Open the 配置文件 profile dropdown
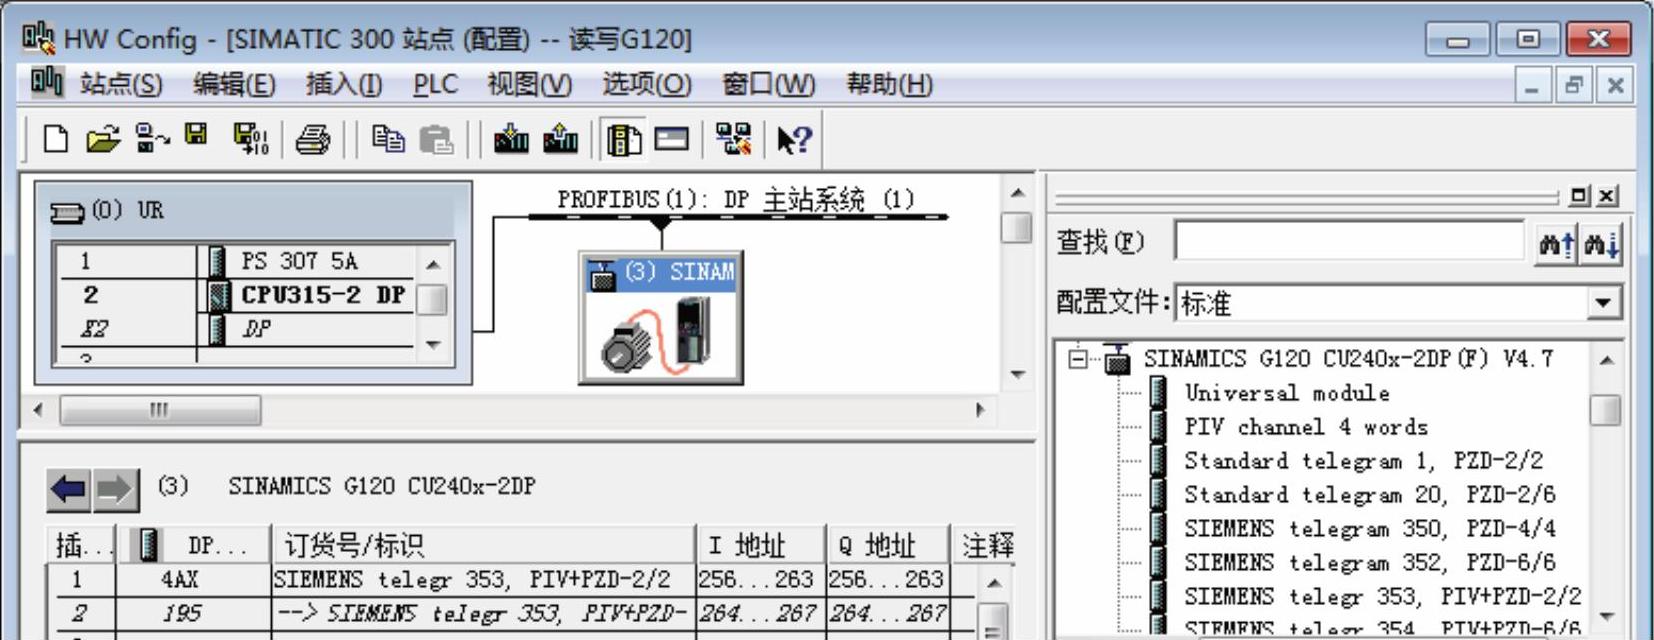This screenshot has height=640, width=1654. point(1603,302)
